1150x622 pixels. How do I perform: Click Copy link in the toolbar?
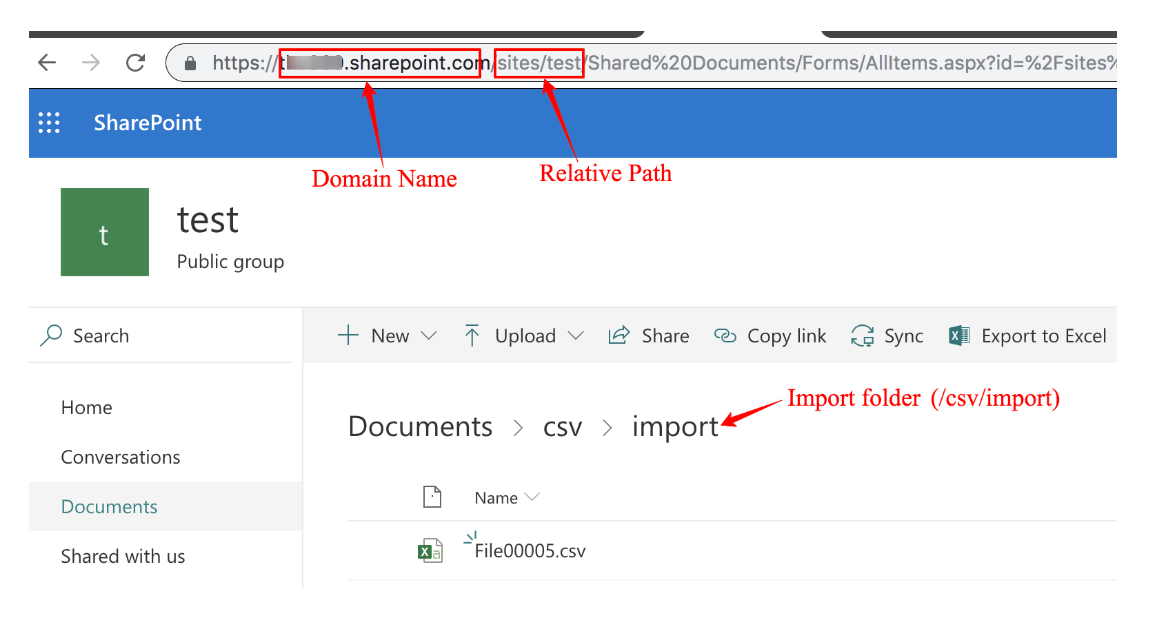[x=770, y=336]
